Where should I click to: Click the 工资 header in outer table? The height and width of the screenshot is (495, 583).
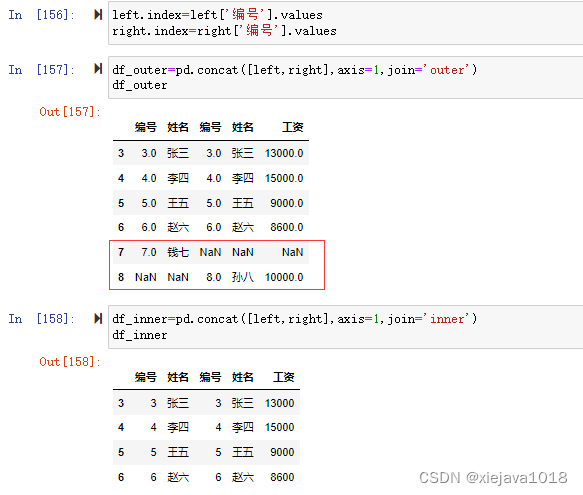[x=293, y=127]
